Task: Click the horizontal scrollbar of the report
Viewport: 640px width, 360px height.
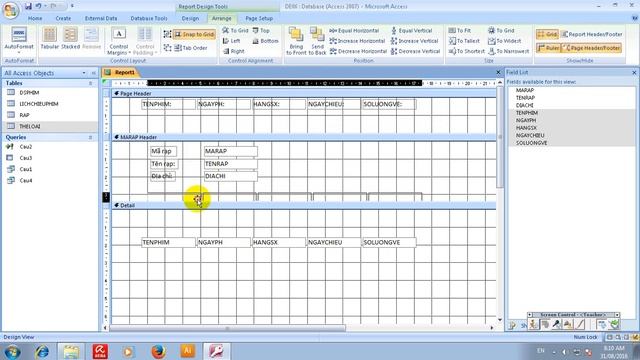Action: click(x=227, y=328)
